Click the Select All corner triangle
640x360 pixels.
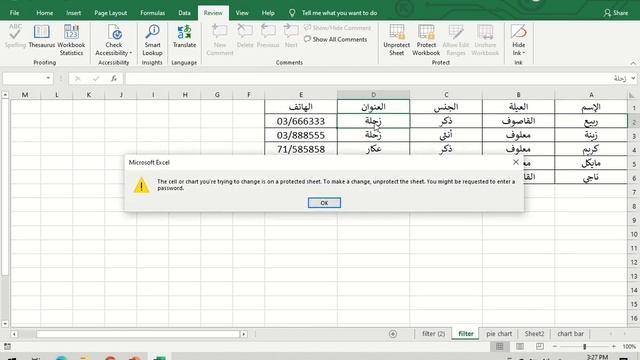(632, 95)
